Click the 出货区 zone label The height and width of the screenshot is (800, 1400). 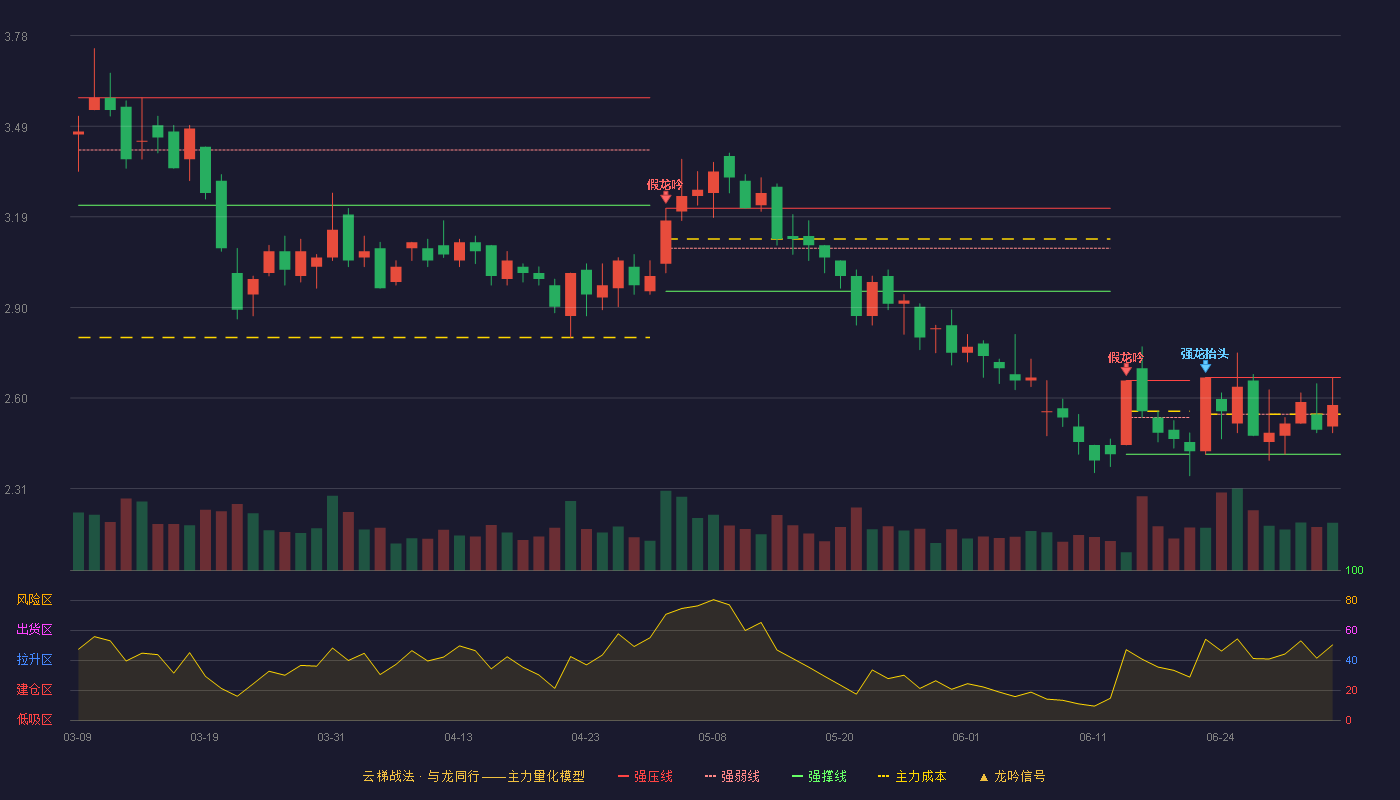tap(34, 630)
